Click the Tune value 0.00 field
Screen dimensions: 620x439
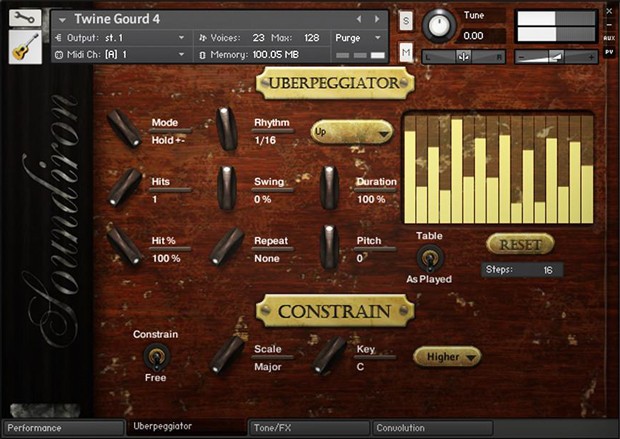pos(482,36)
